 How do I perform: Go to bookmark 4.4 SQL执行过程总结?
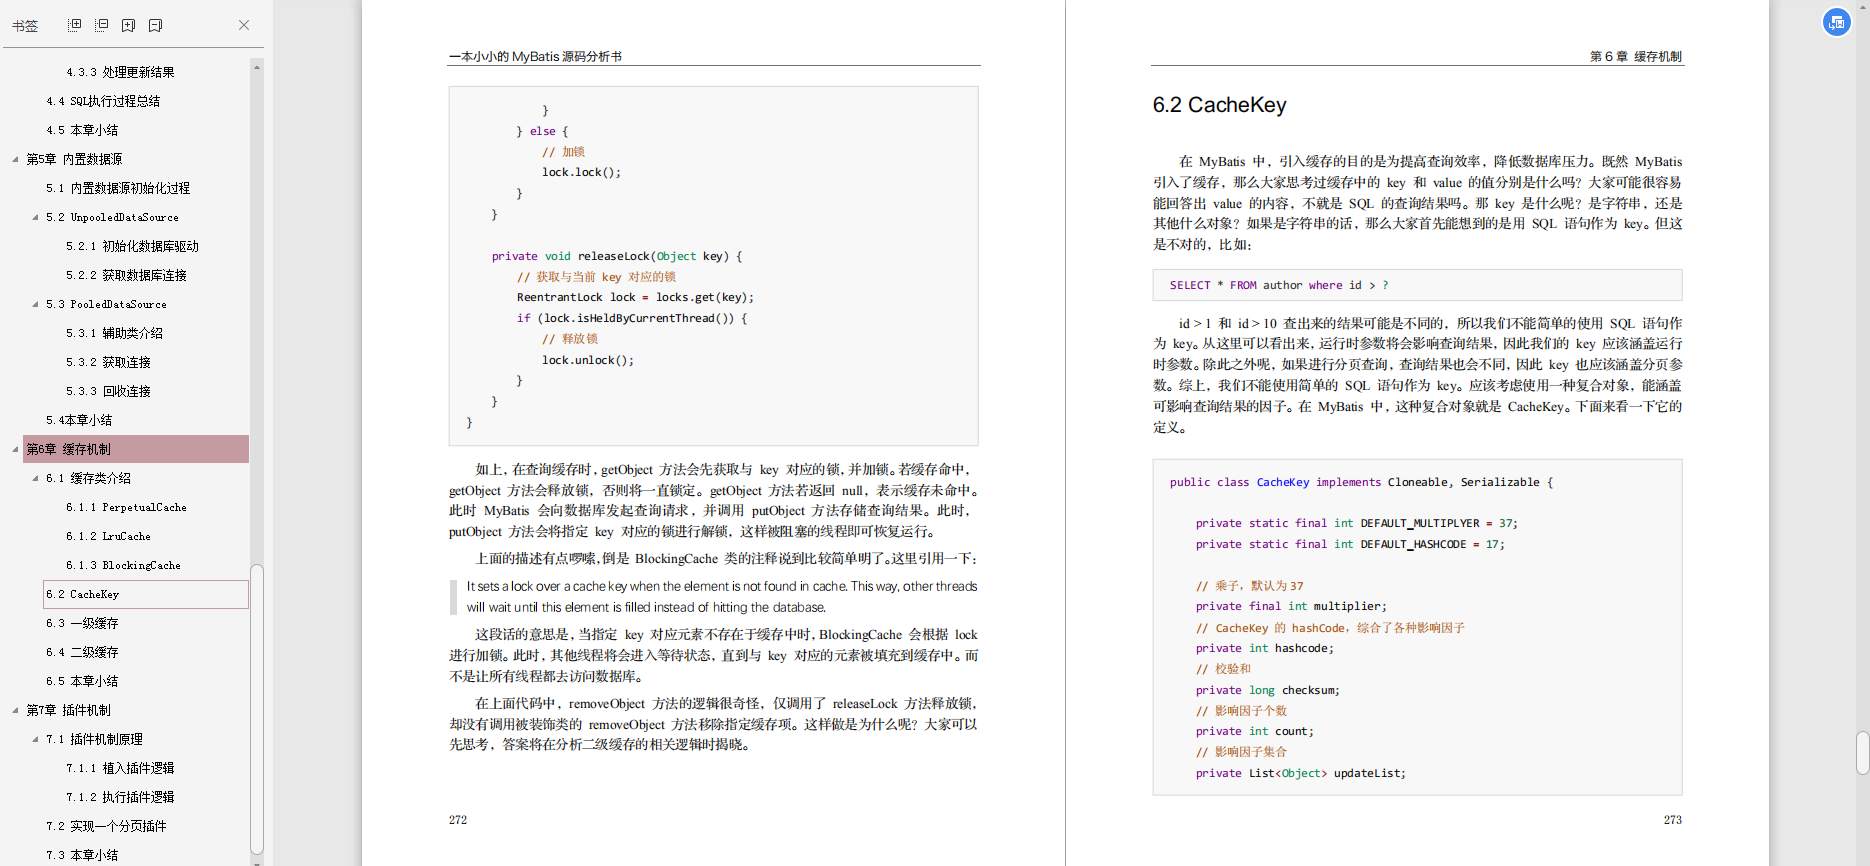(103, 101)
